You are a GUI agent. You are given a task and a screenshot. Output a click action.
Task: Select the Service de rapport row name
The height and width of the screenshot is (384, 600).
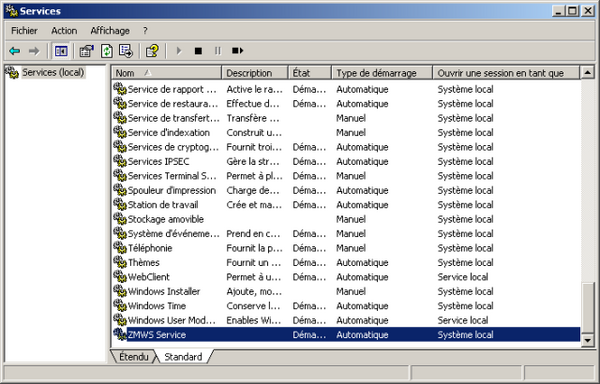coord(172,89)
